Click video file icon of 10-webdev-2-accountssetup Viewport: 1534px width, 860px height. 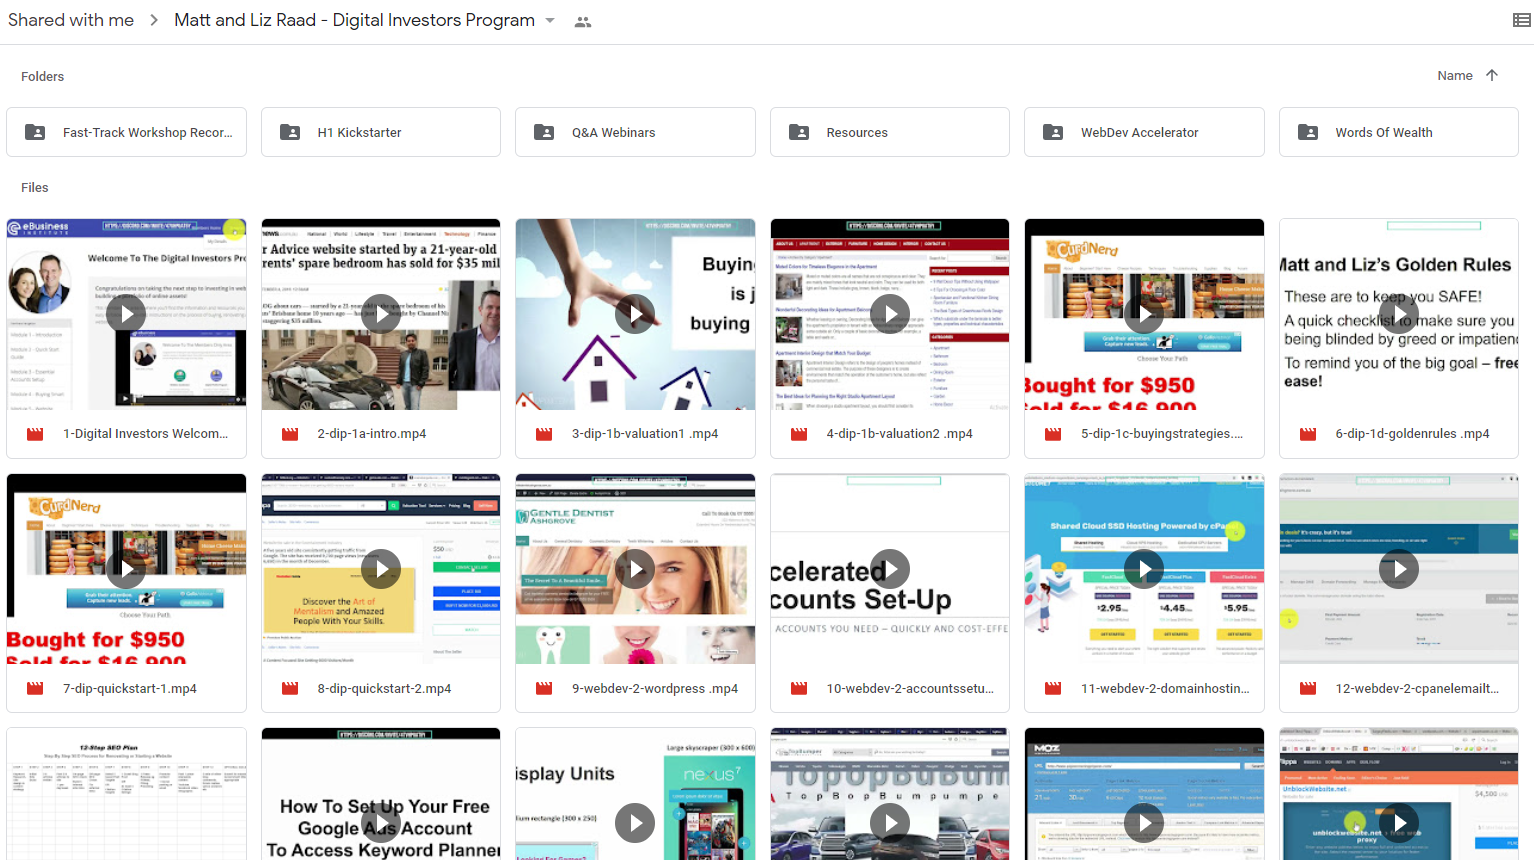[x=799, y=689]
